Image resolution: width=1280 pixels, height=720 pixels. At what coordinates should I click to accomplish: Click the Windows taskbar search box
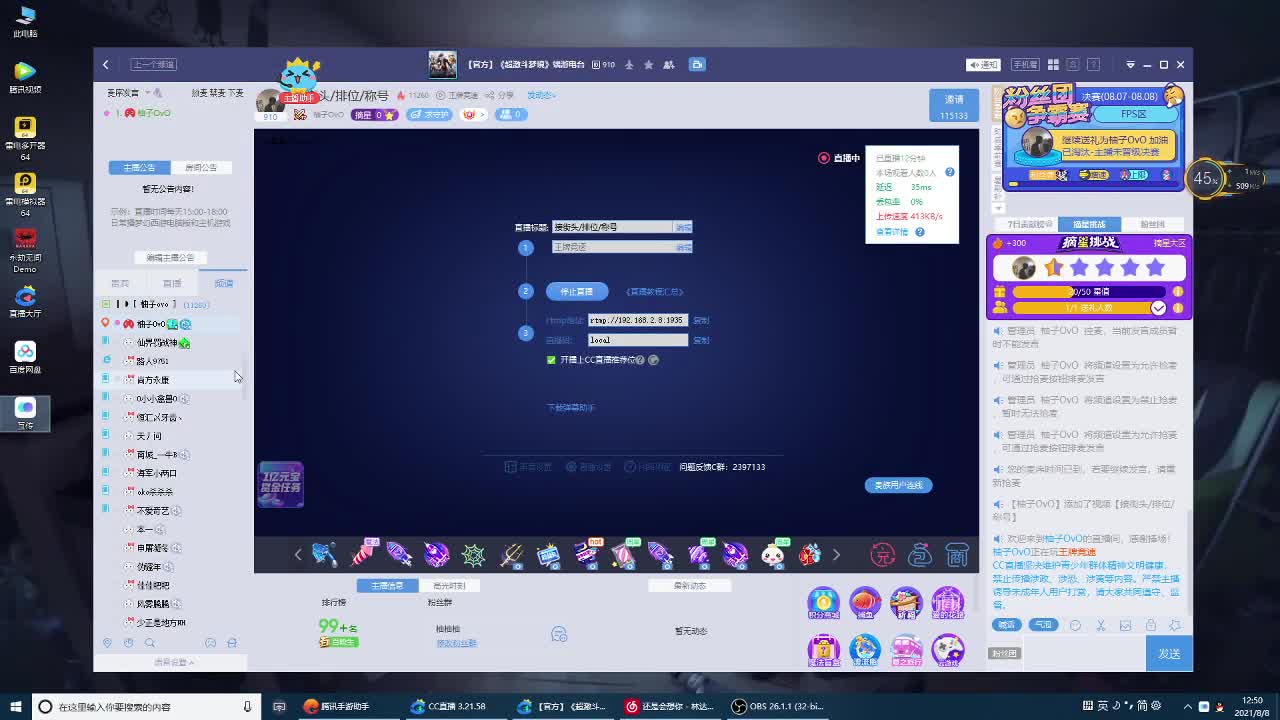148,706
